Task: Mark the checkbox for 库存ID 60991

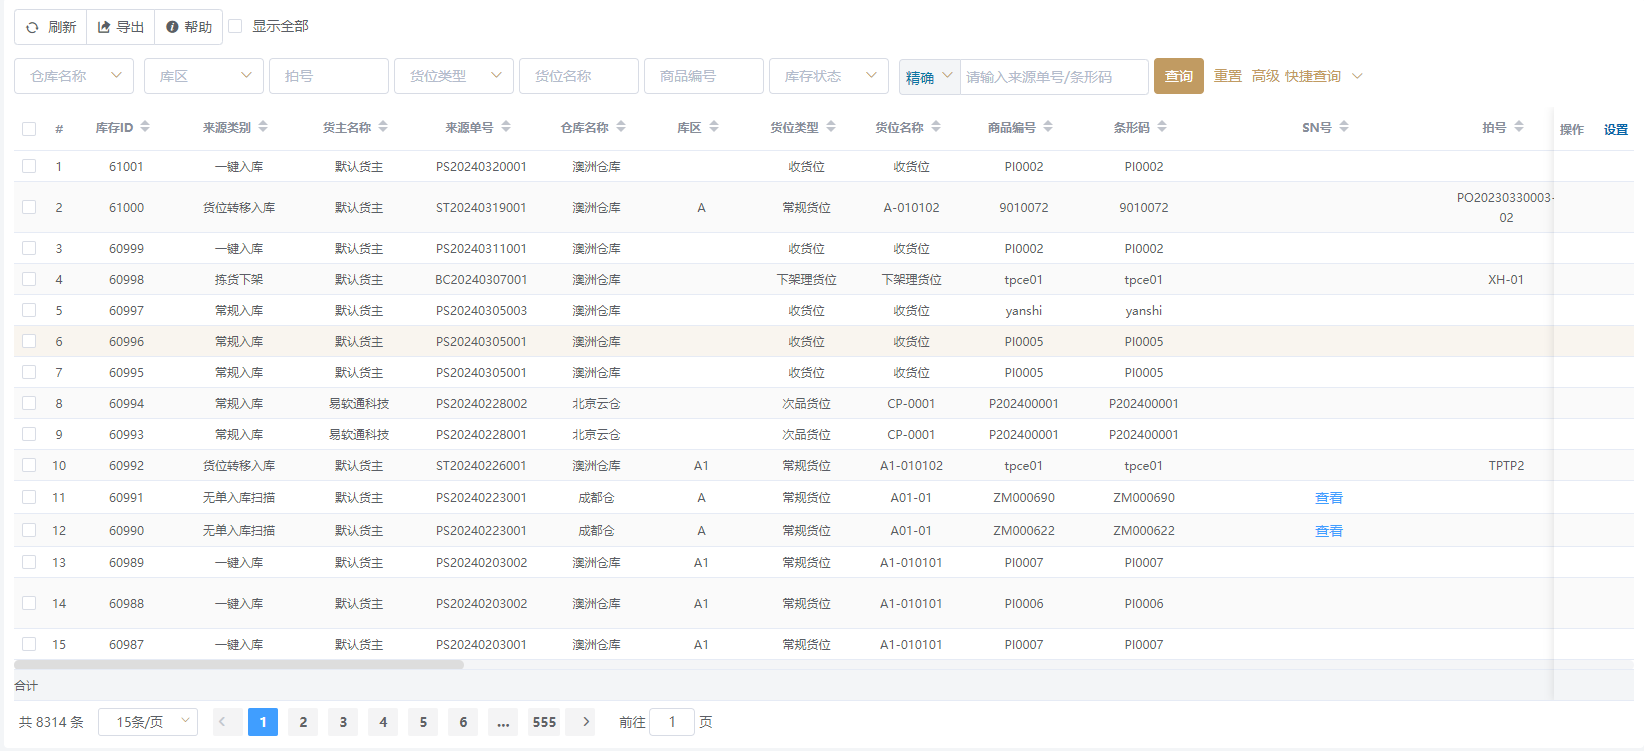Action: [29, 497]
